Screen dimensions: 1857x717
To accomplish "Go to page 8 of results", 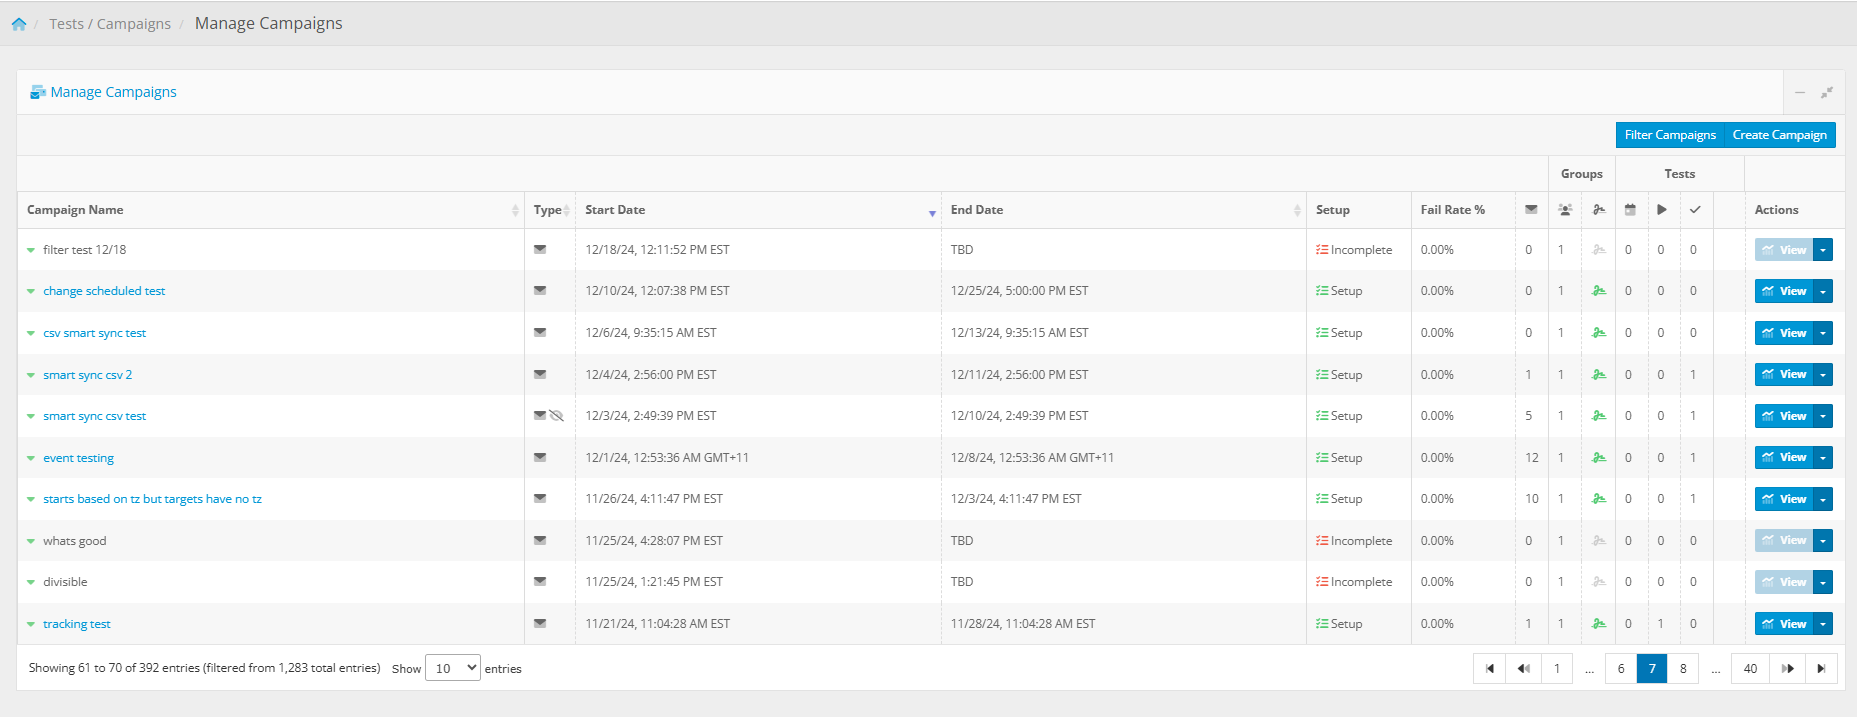I will 1683,669.
